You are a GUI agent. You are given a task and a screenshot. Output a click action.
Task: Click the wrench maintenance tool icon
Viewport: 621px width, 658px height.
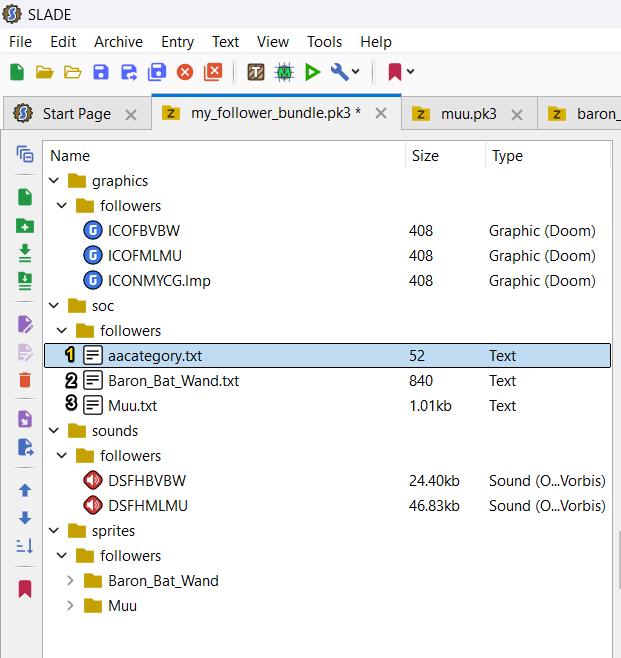[339, 72]
